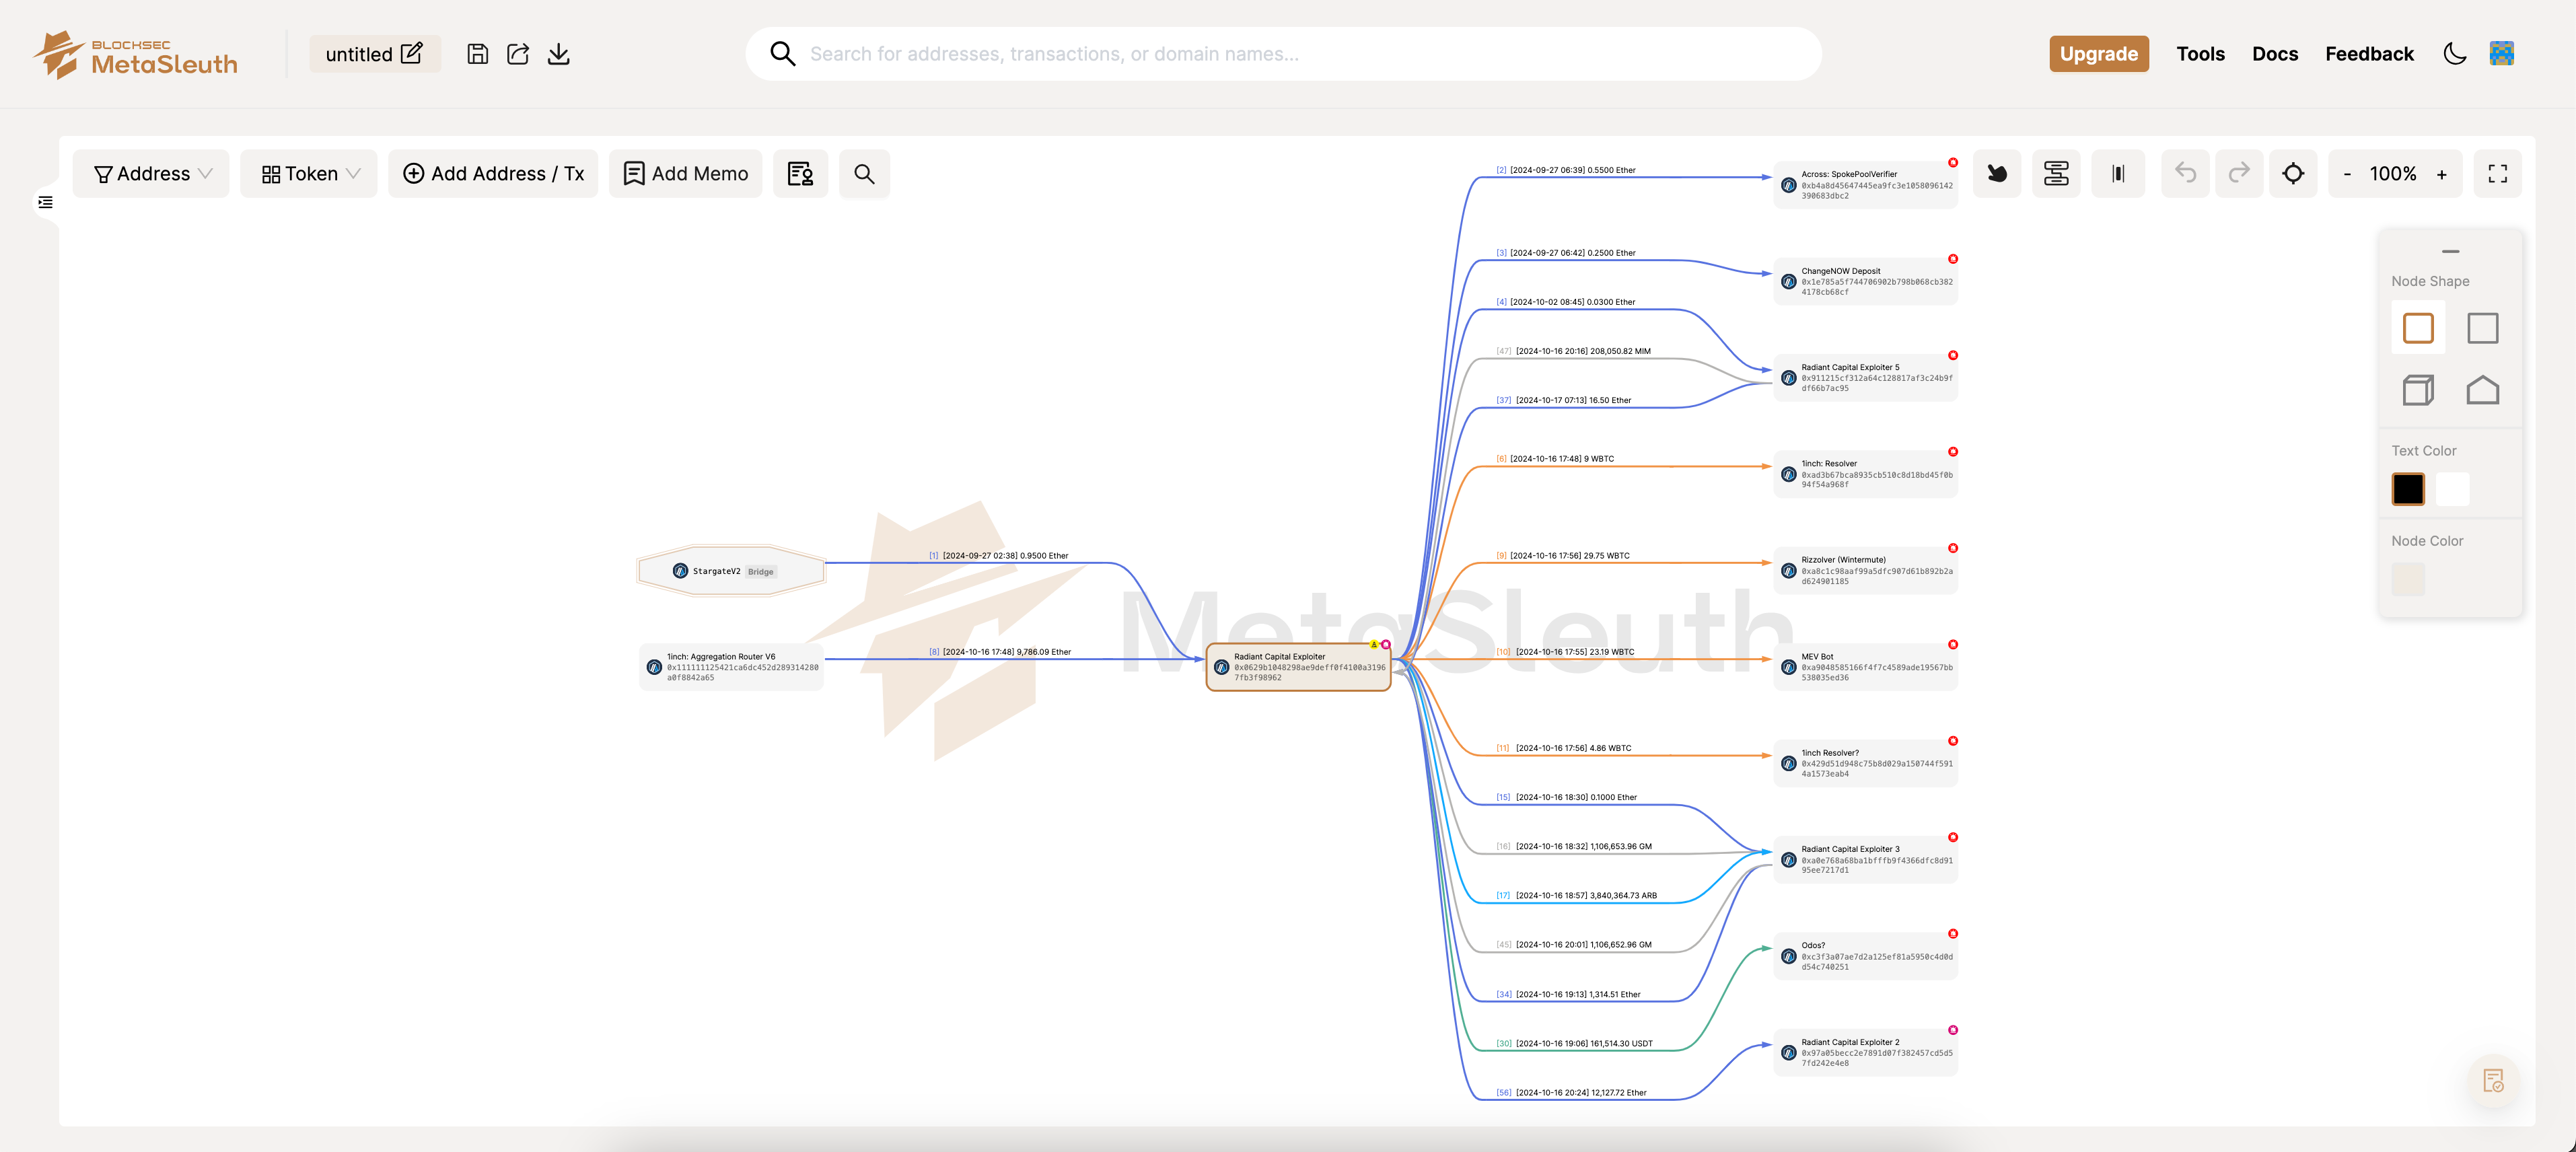Select the 3D cube node shape
The height and width of the screenshot is (1152, 2576).
click(x=2417, y=390)
